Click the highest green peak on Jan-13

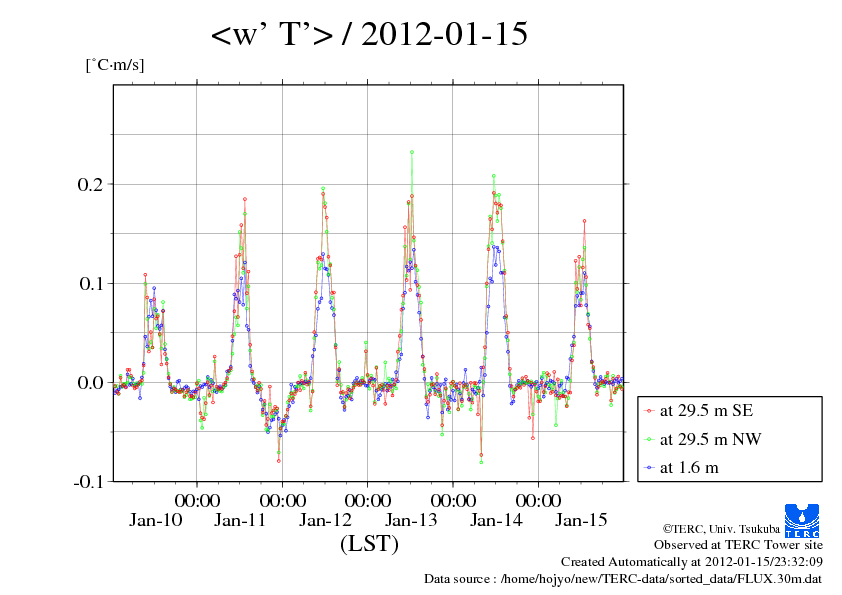tap(412, 152)
